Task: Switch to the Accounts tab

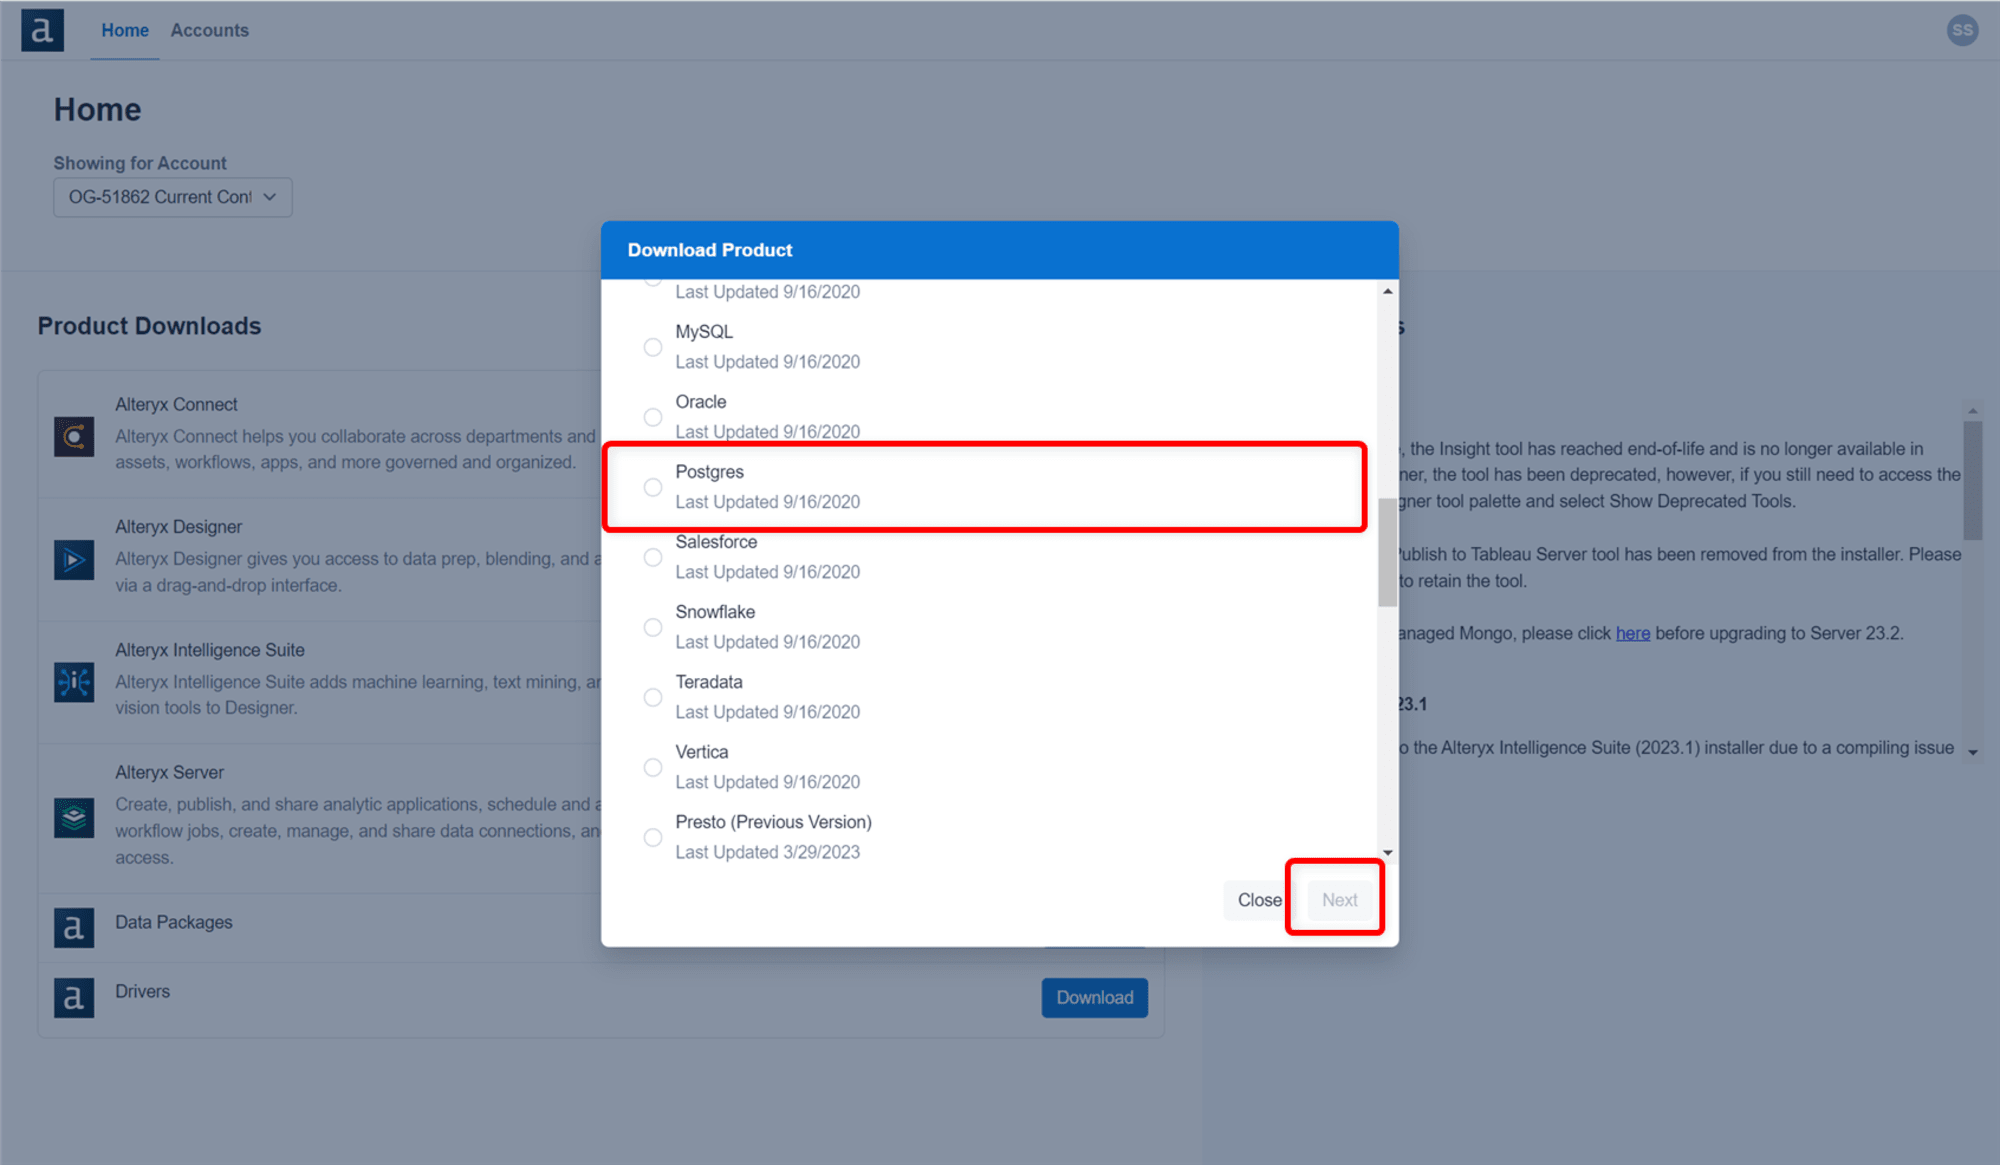Action: click(209, 30)
